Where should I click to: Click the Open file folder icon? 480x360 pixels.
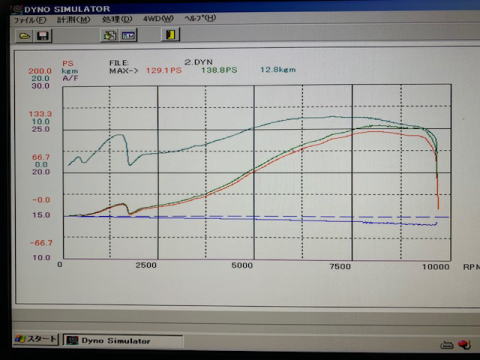tap(24, 36)
